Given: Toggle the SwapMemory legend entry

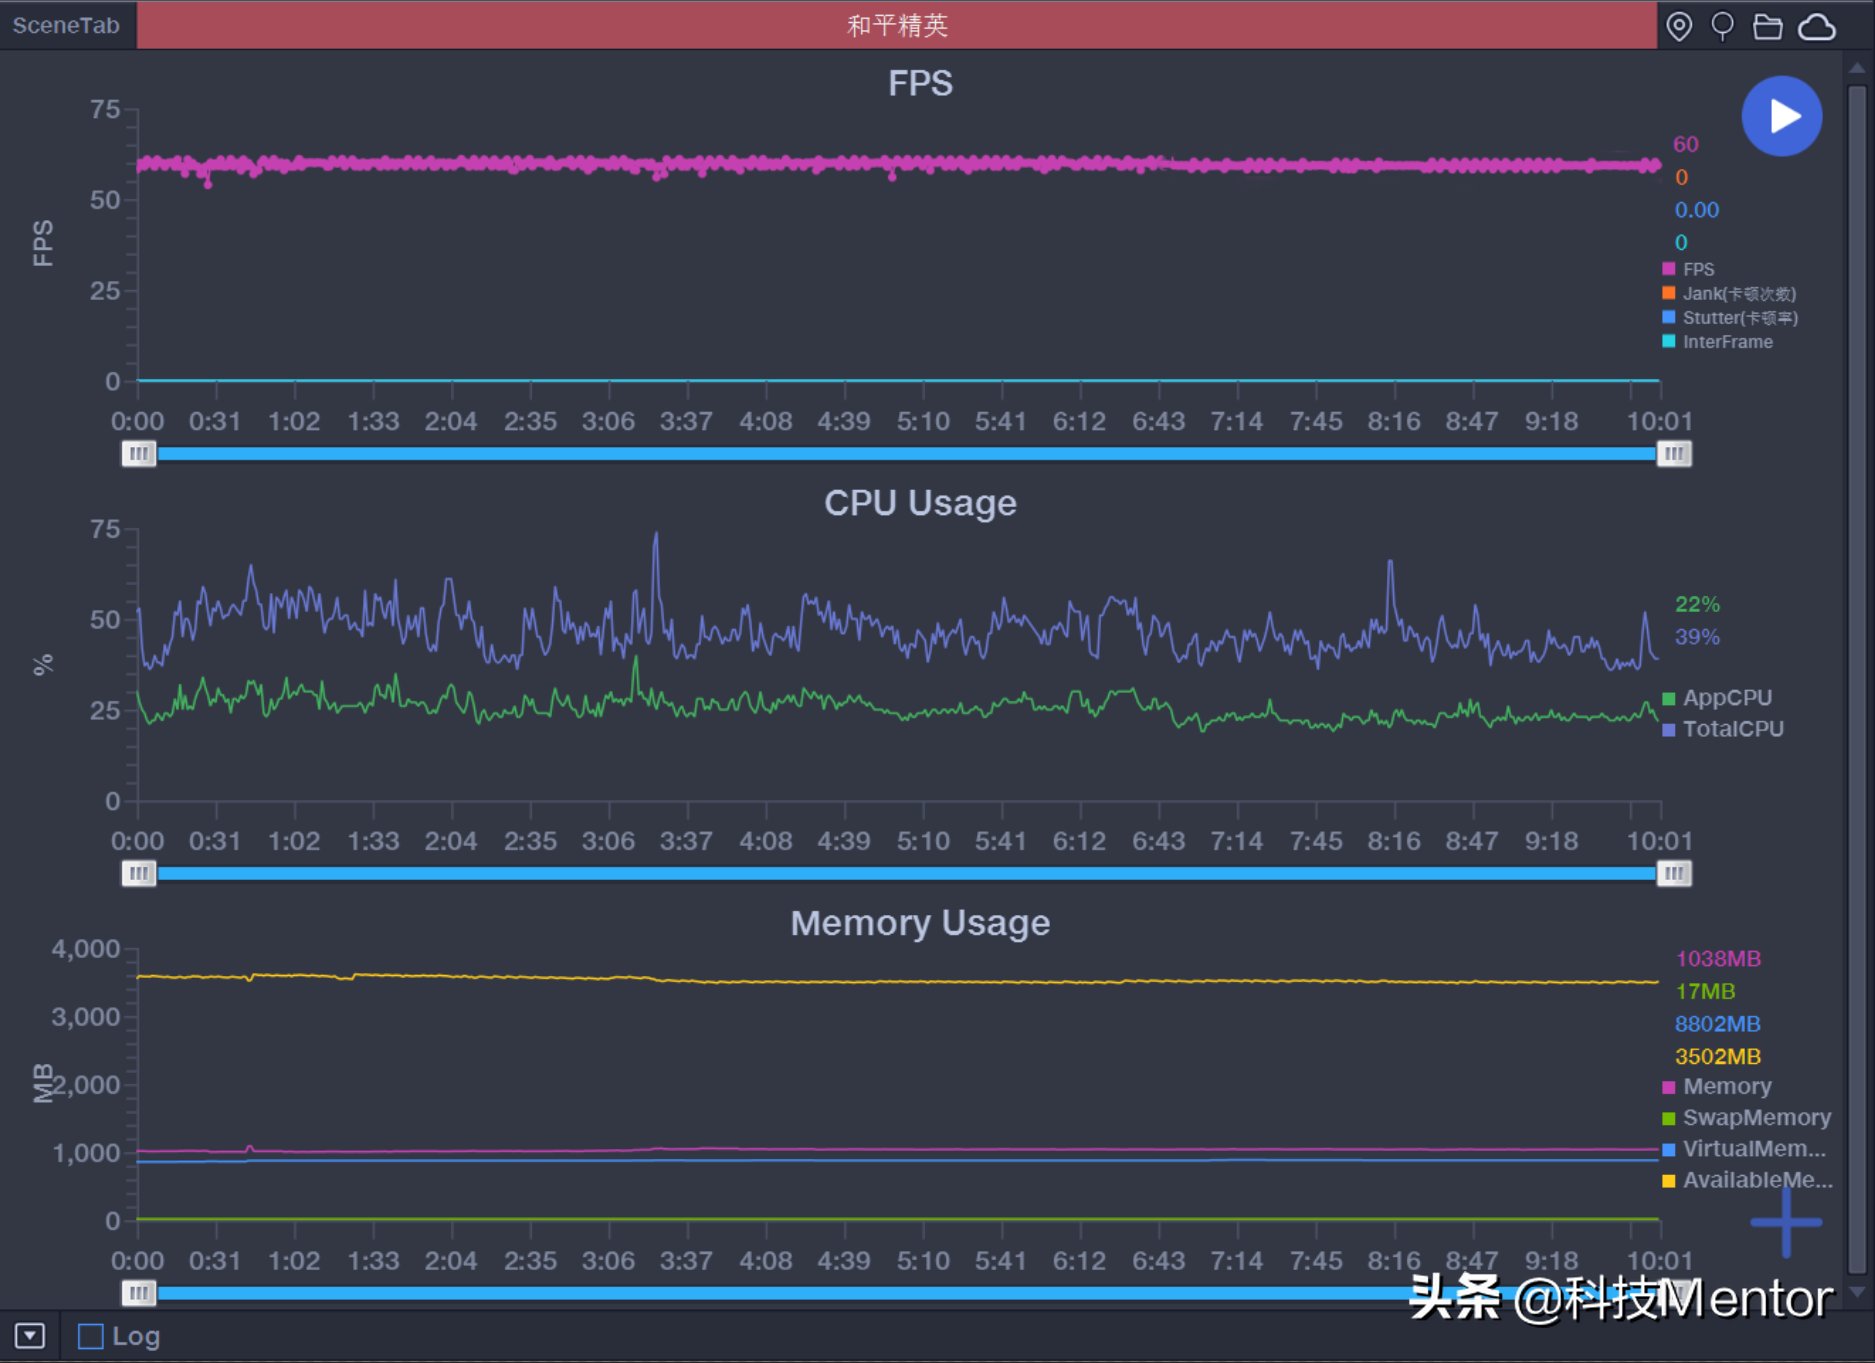Looking at the screenshot, I should [1746, 1117].
